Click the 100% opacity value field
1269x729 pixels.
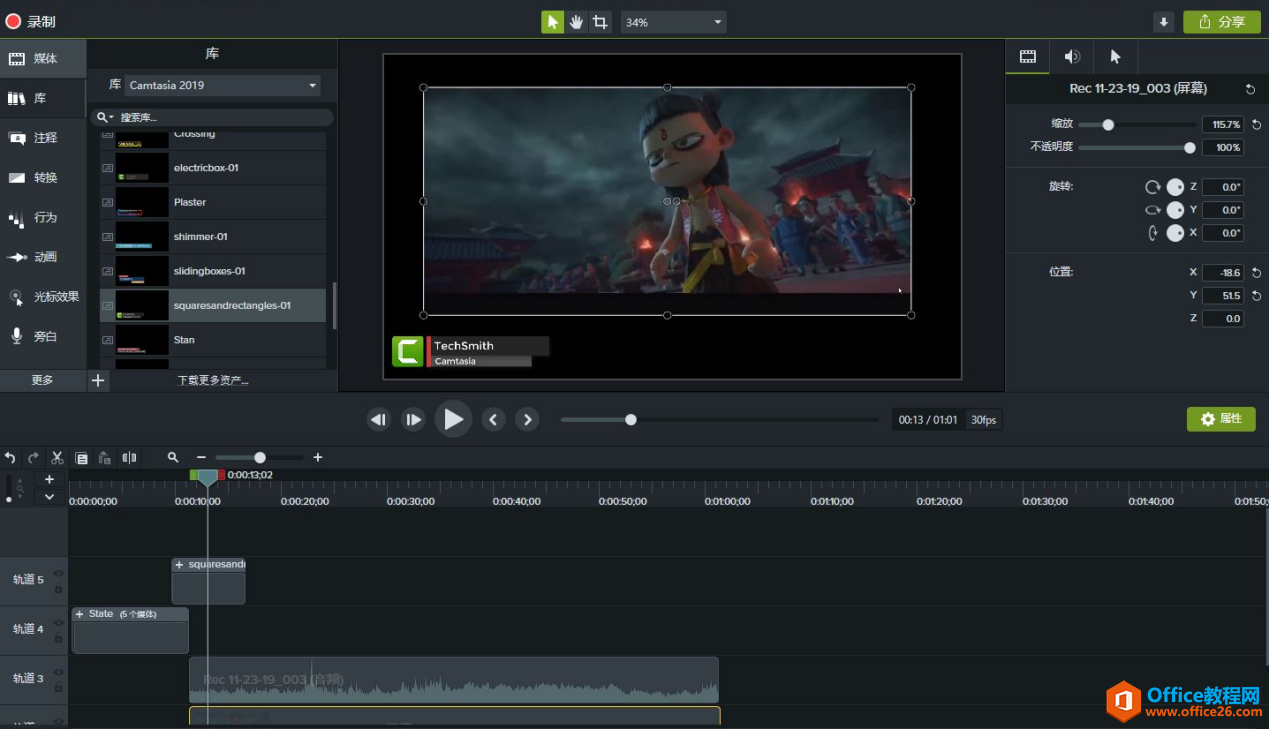pos(1222,148)
